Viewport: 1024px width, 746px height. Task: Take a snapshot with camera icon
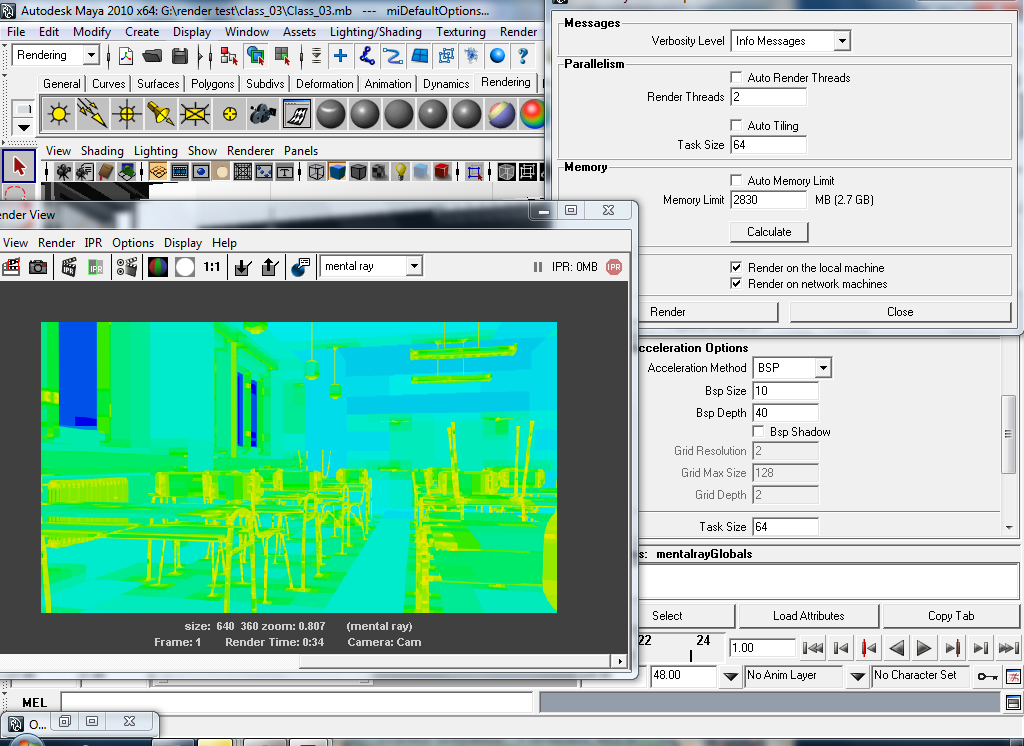click(38, 267)
